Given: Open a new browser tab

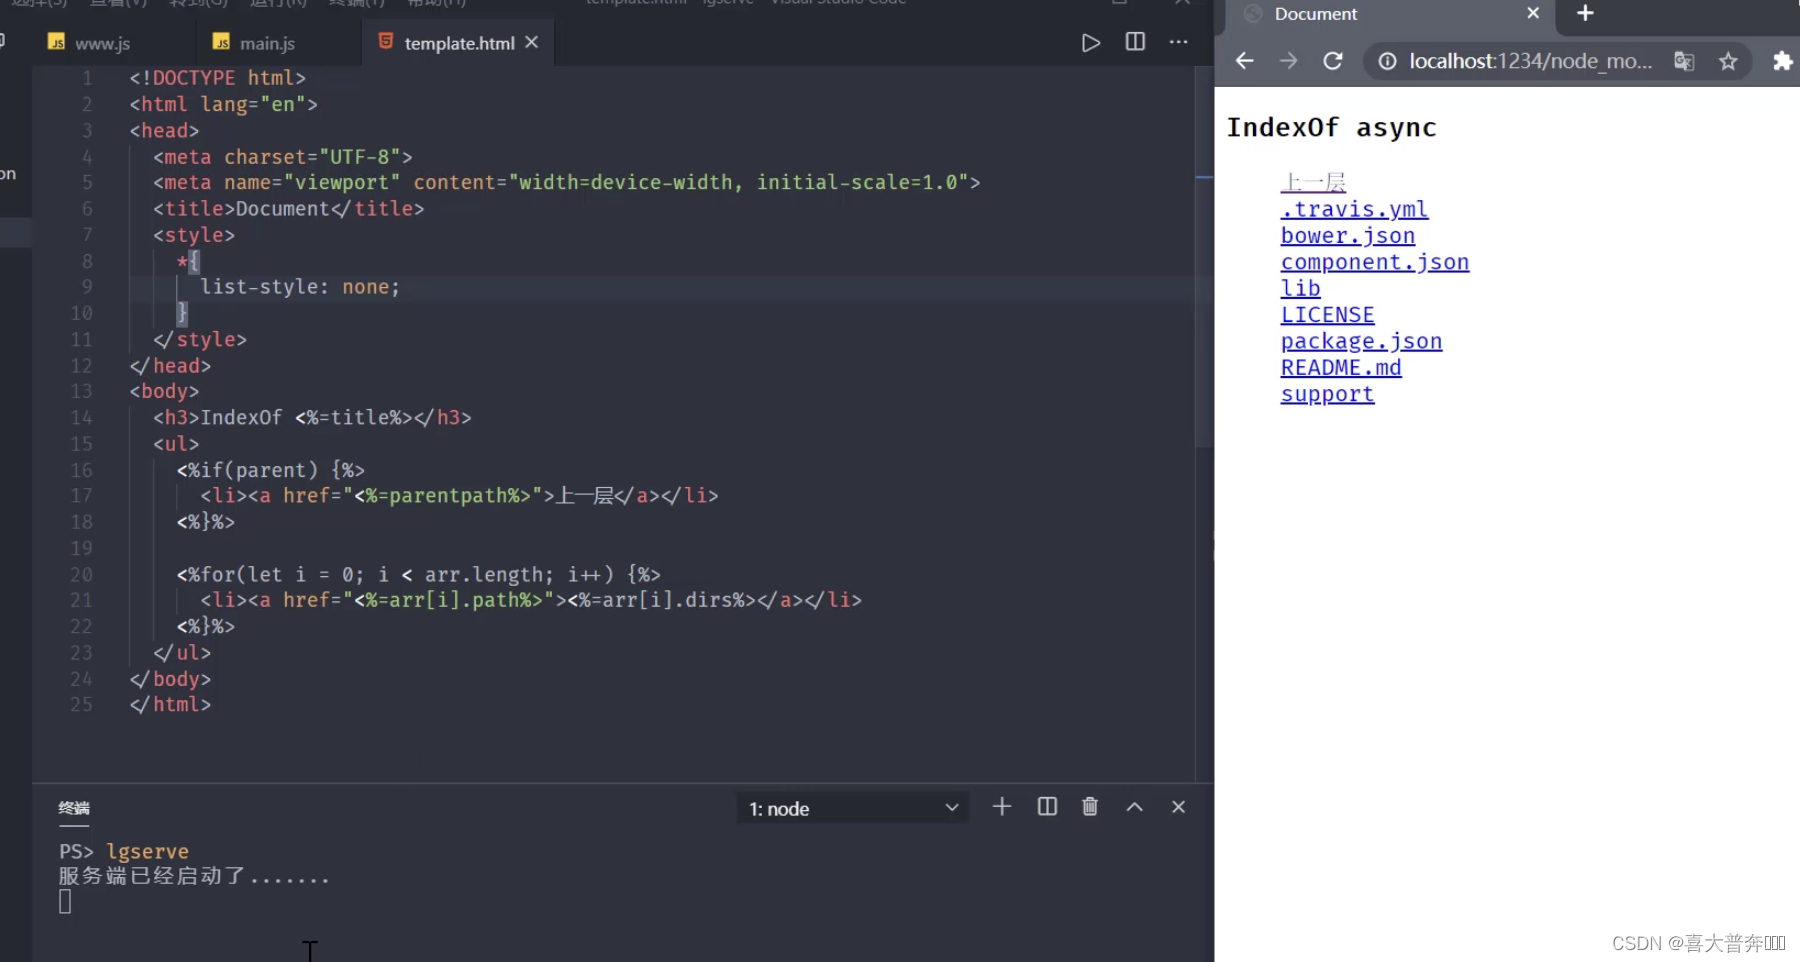Looking at the screenshot, I should pyautogui.click(x=1585, y=13).
